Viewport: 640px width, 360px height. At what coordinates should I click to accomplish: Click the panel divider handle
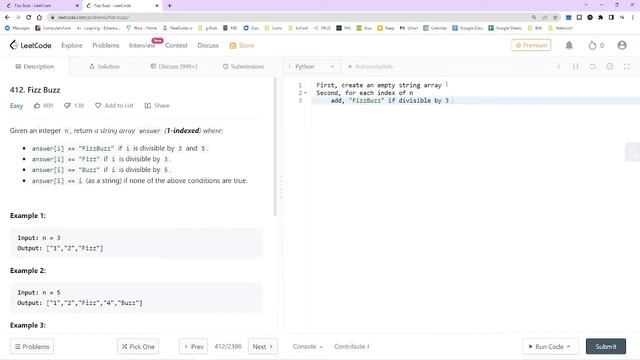point(280,188)
